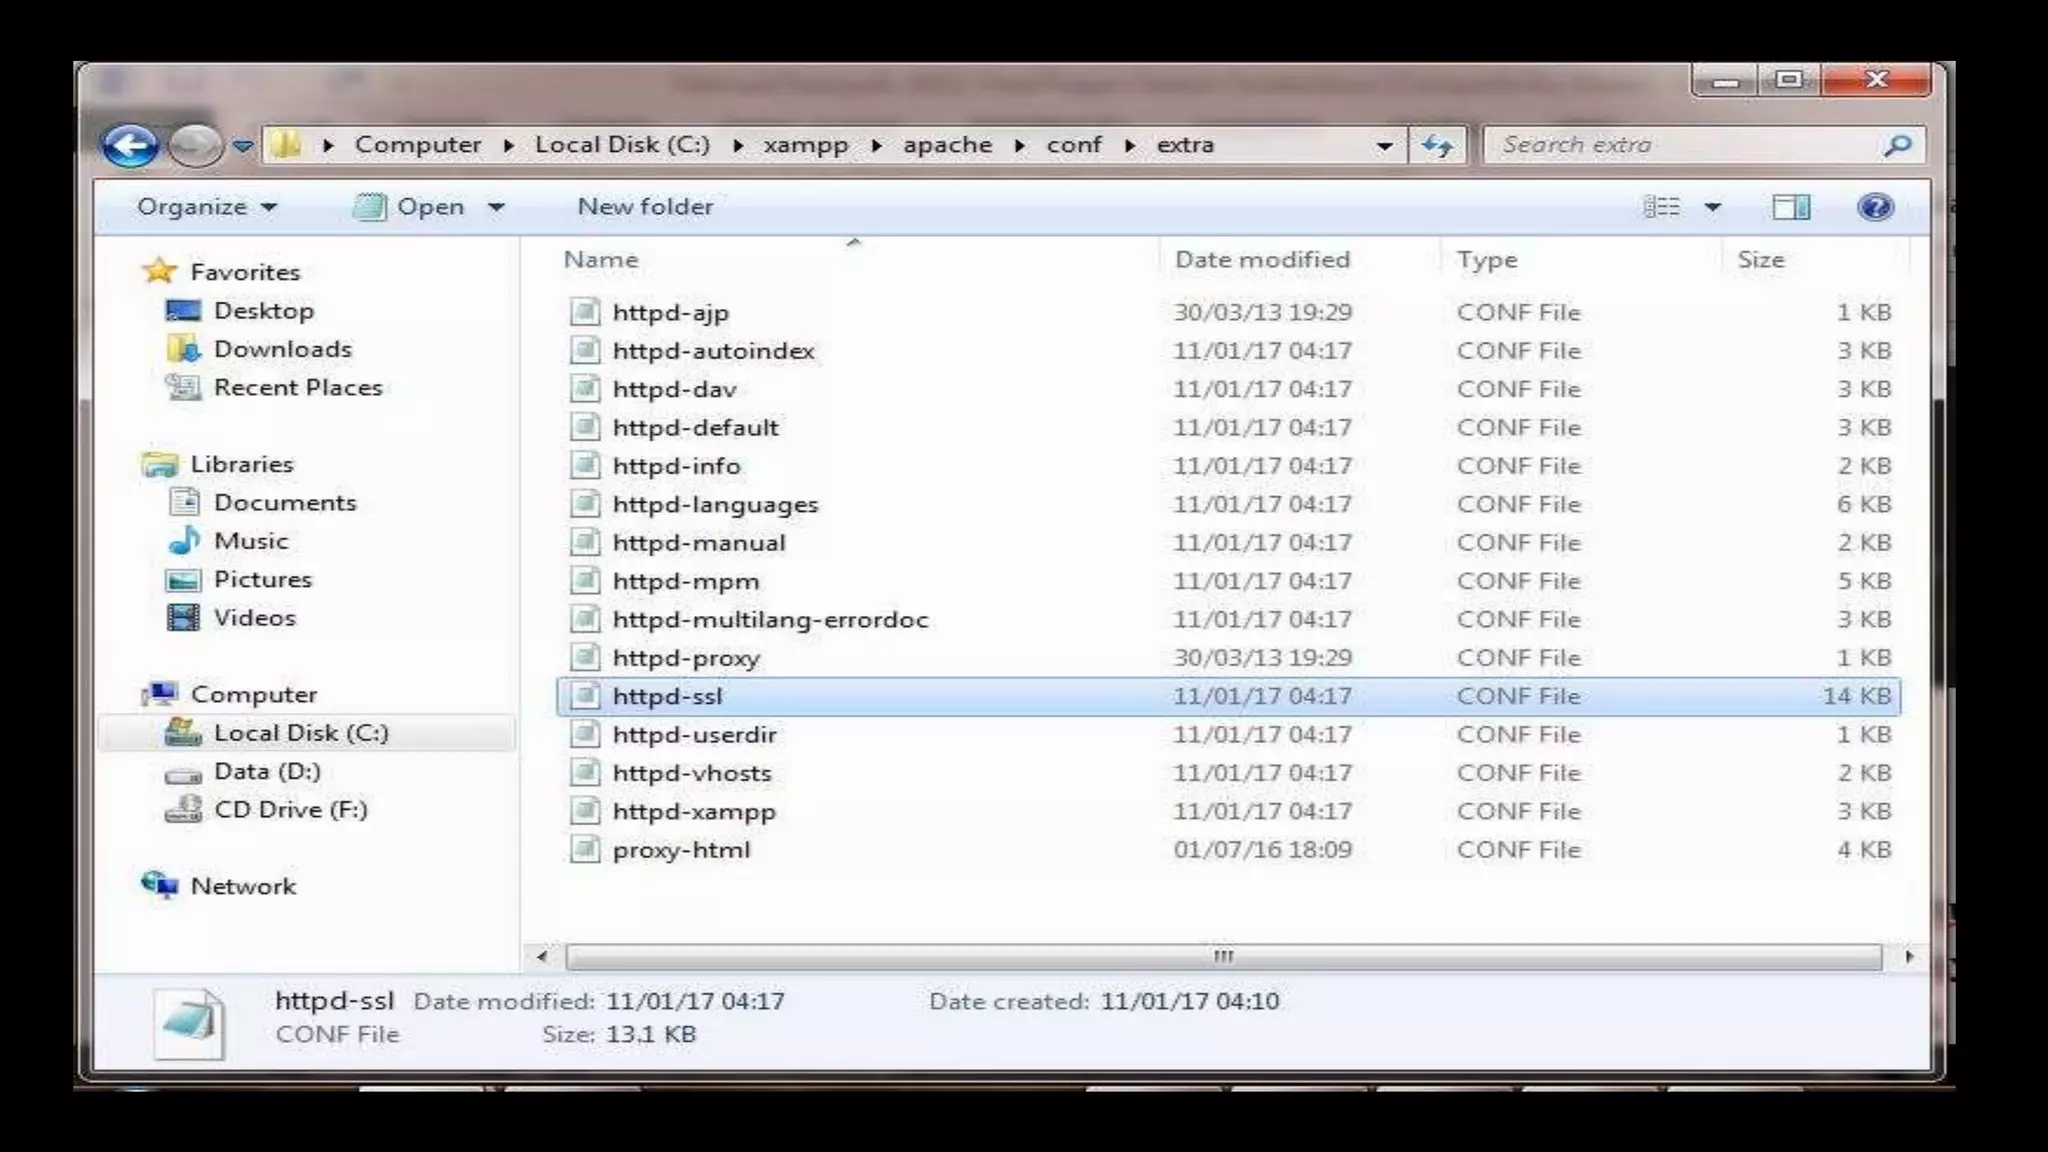The height and width of the screenshot is (1152, 2048).
Task: Click the Back navigation arrow
Action: pos(130,146)
